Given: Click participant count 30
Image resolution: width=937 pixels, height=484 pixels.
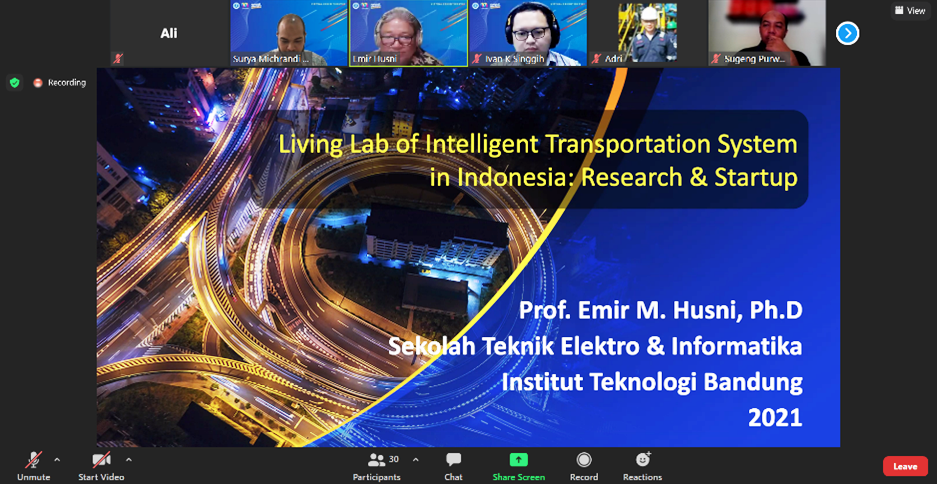Looking at the screenshot, I should tap(394, 460).
